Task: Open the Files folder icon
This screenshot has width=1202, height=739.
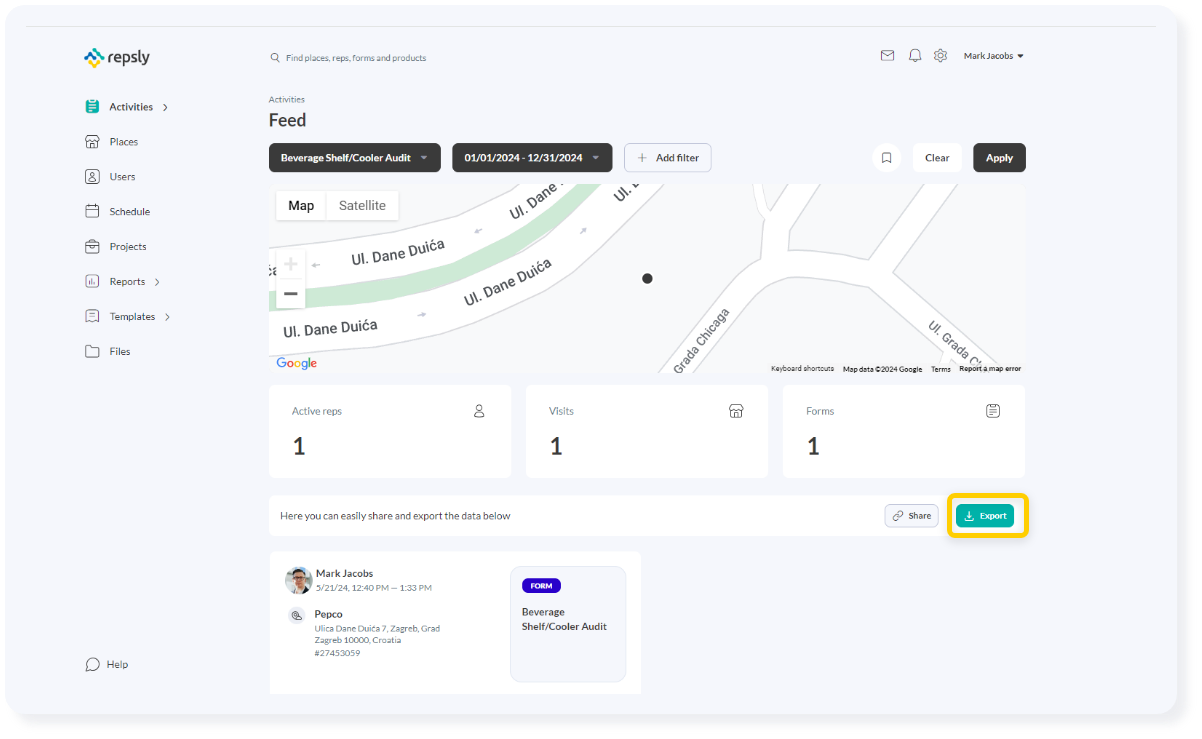Action: (x=91, y=351)
